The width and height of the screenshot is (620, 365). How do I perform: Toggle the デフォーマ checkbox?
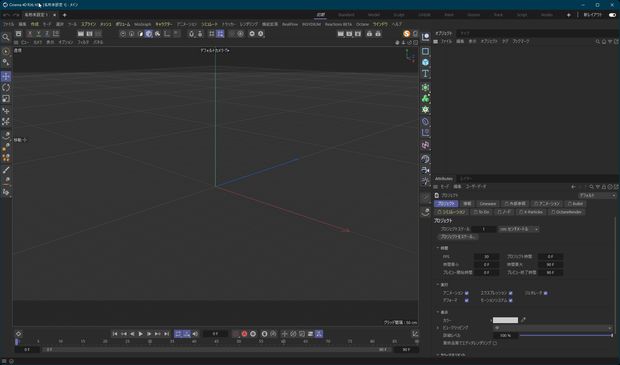tap(467, 301)
